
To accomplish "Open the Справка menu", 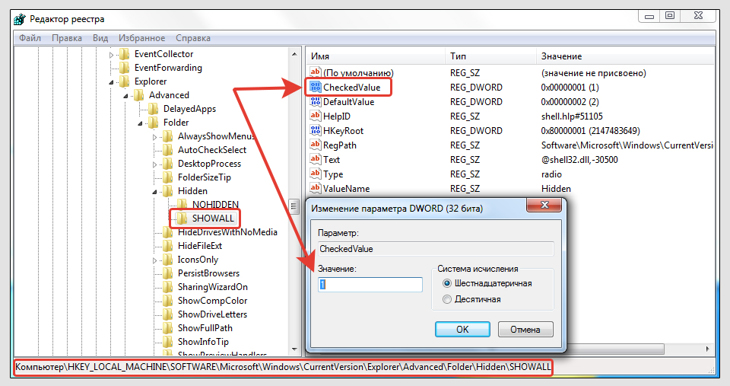I will (193, 38).
